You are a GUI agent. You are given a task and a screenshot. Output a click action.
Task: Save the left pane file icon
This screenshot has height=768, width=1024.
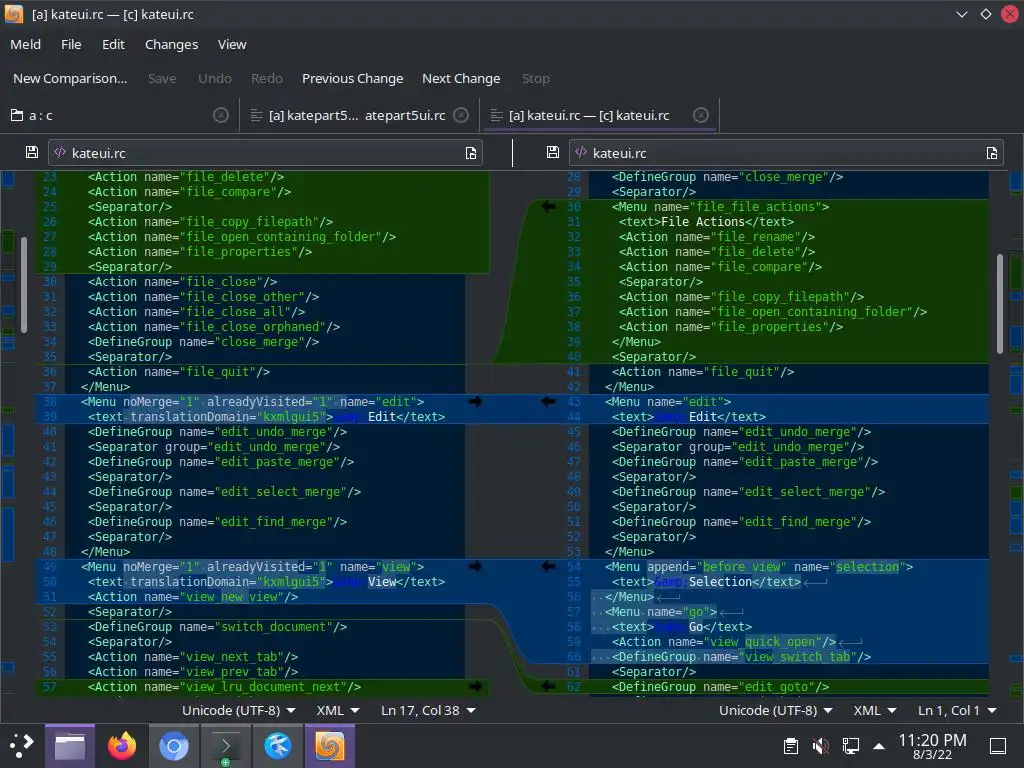[x=31, y=153]
